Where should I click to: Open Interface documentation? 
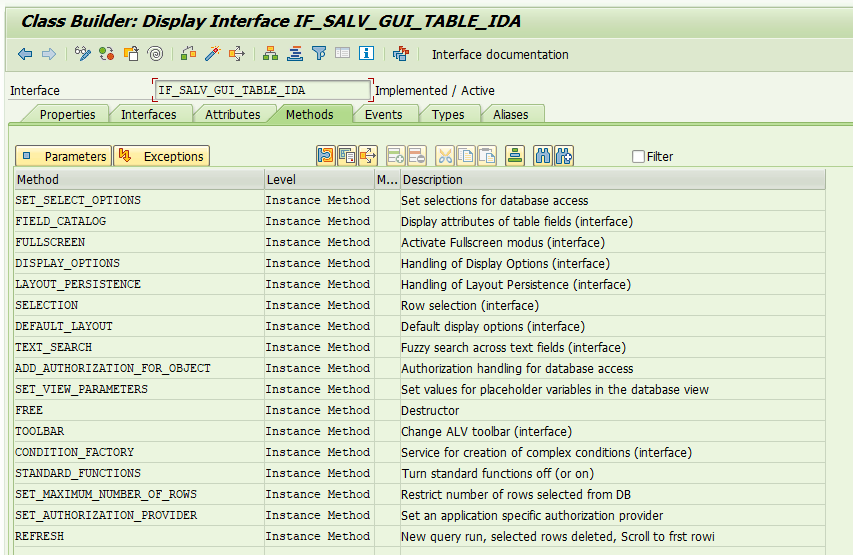(499, 55)
